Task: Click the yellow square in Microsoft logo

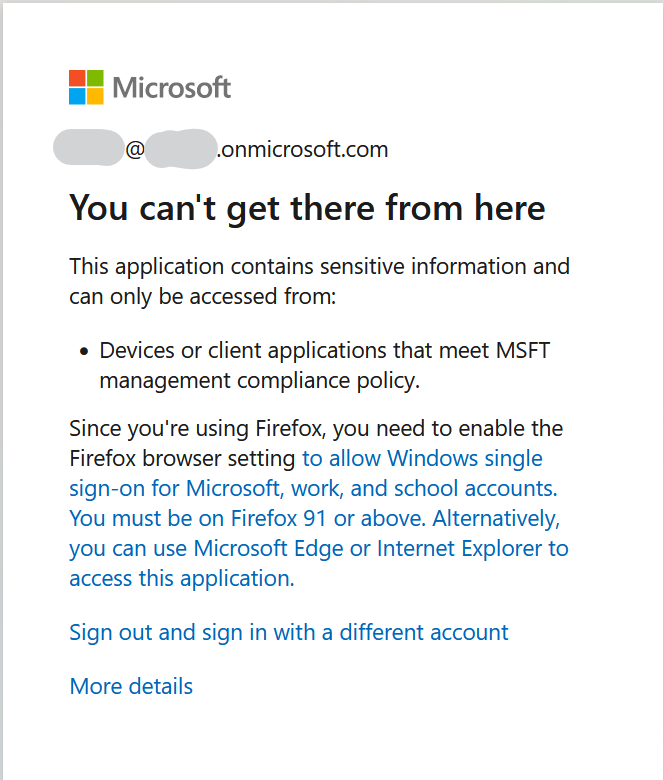Action: click(95, 96)
